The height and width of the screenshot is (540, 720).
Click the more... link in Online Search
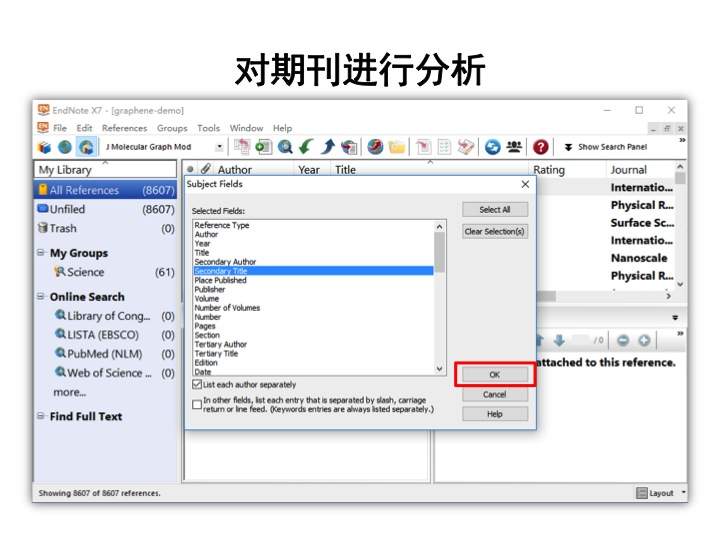[70, 393]
